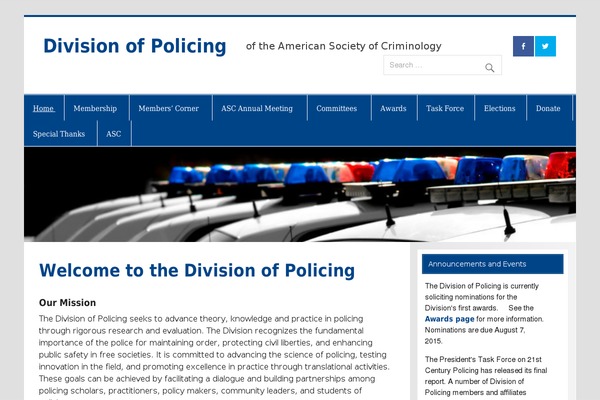
Task: Type in the Search input field
Action: (x=430, y=66)
